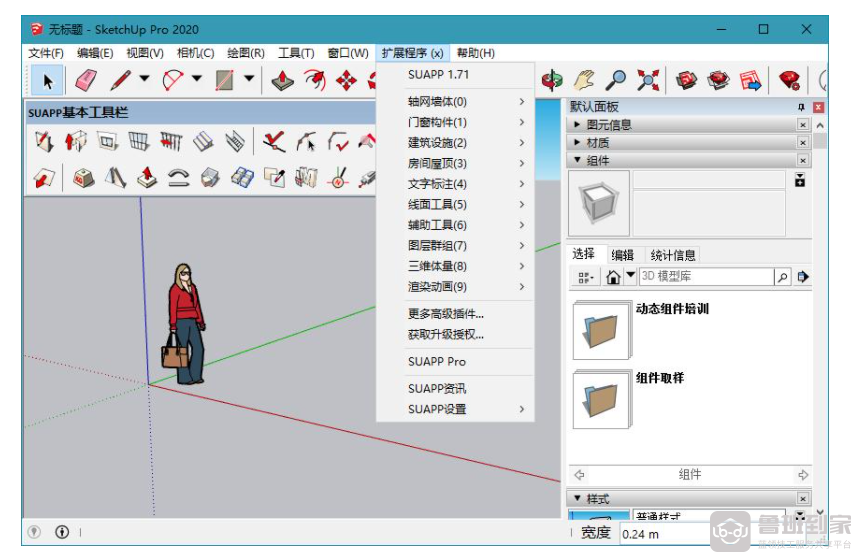Click the SUAPP curved arc extrude icon
Viewport: 856px width, 557px height.
(x=179, y=177)
